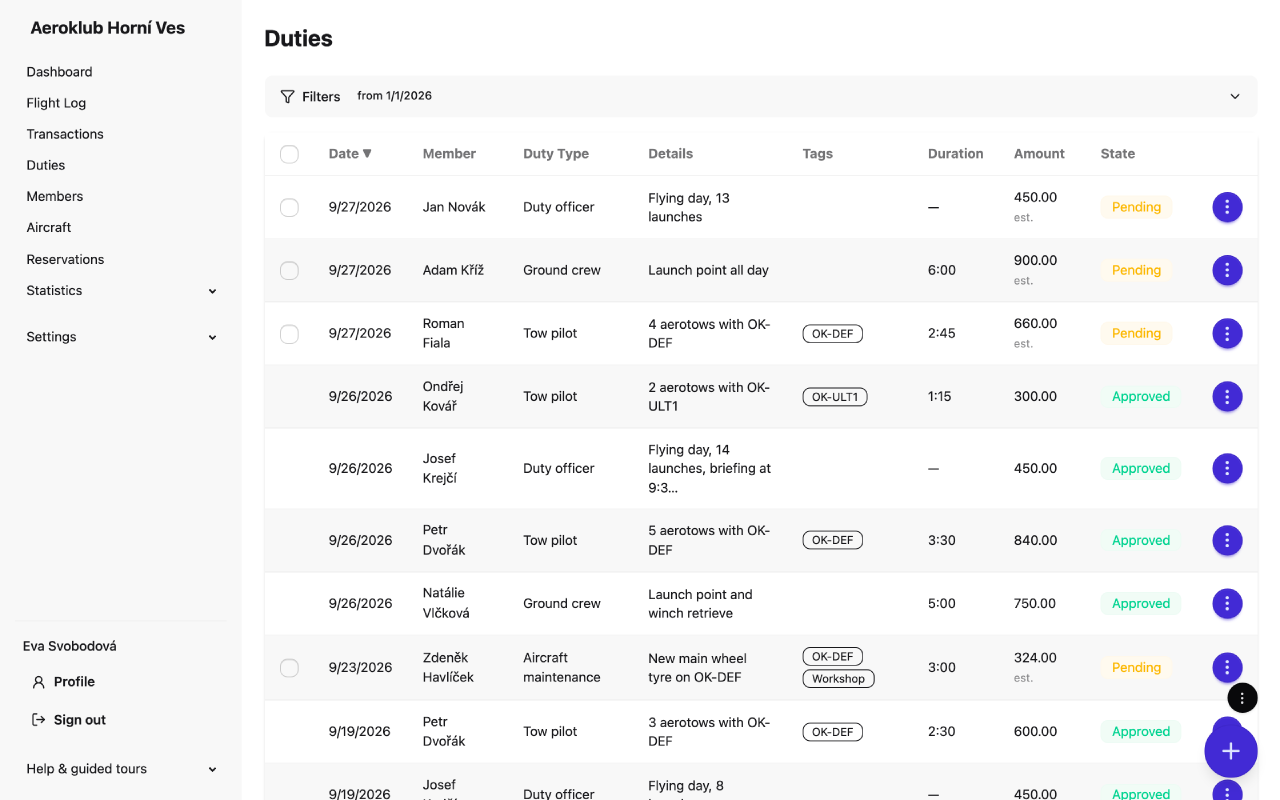
Task: Open actions for Petr Dvořák 5 aerotows row
Action: point(1227,540)
